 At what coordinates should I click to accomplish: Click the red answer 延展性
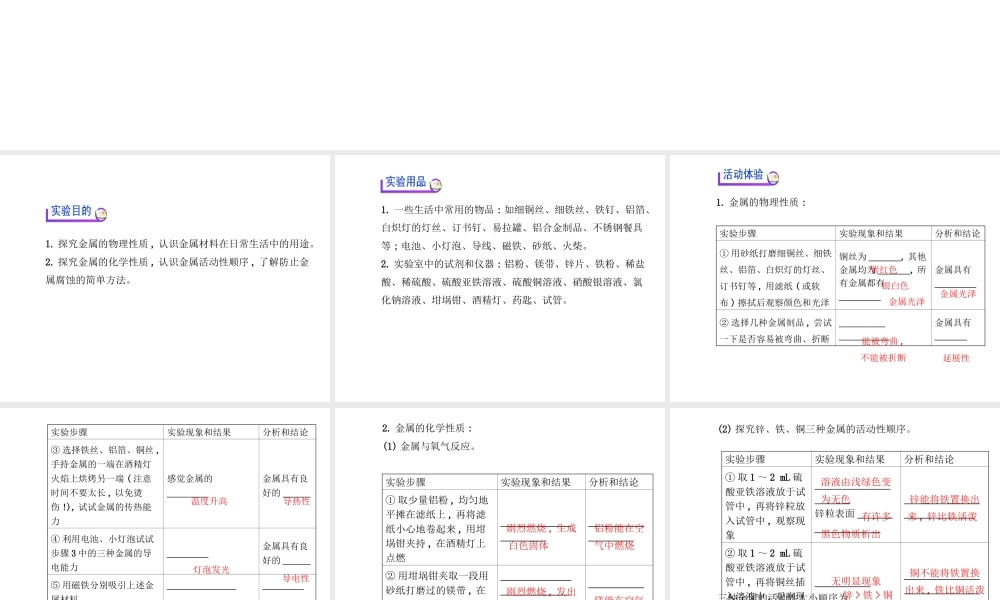(956, 358)
